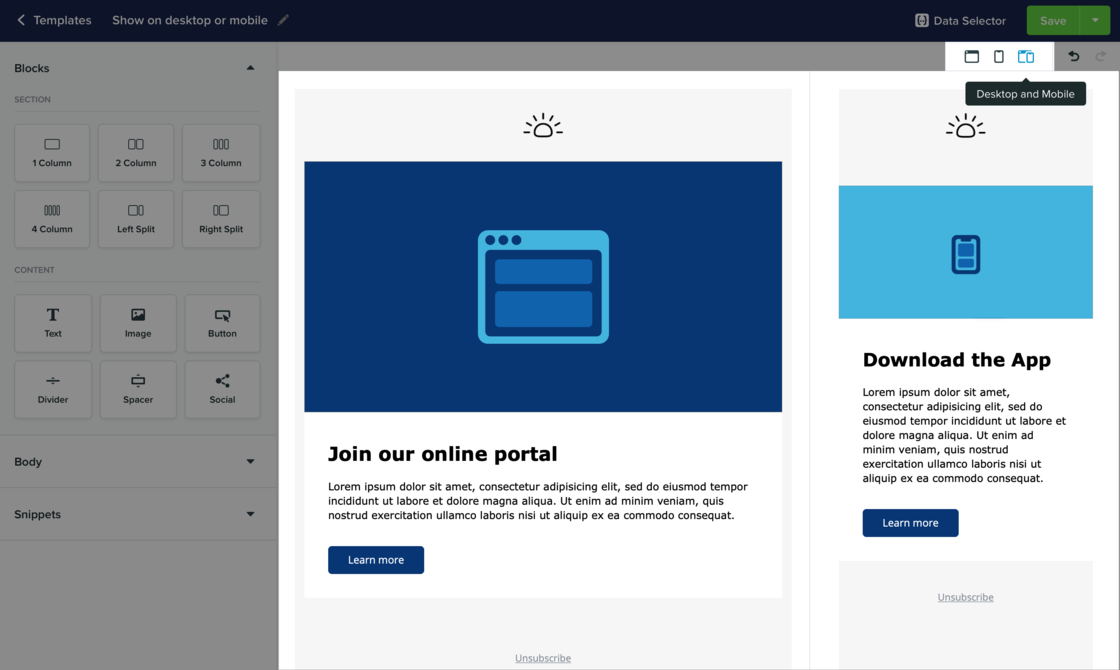Go back to Templates
This screenshot has height=670, width=1120.
(54, 20)
